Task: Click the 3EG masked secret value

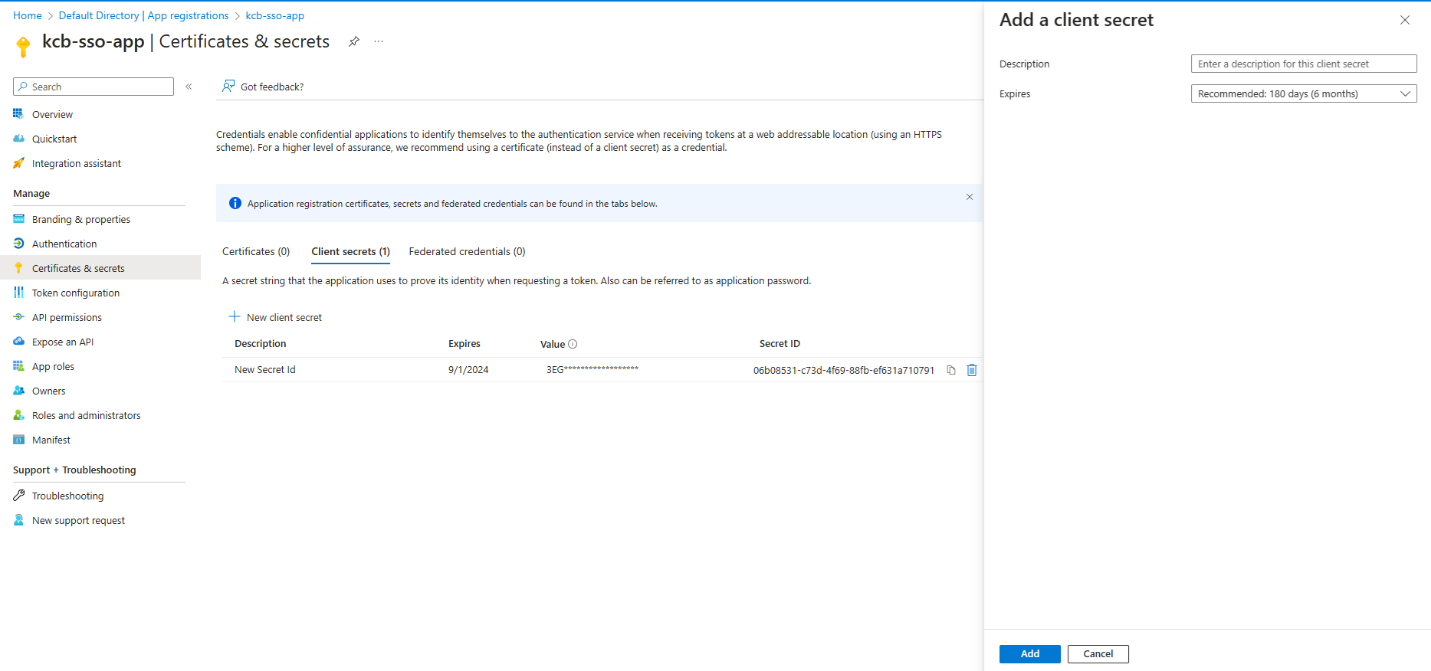Action: click(x=592, y=370)
